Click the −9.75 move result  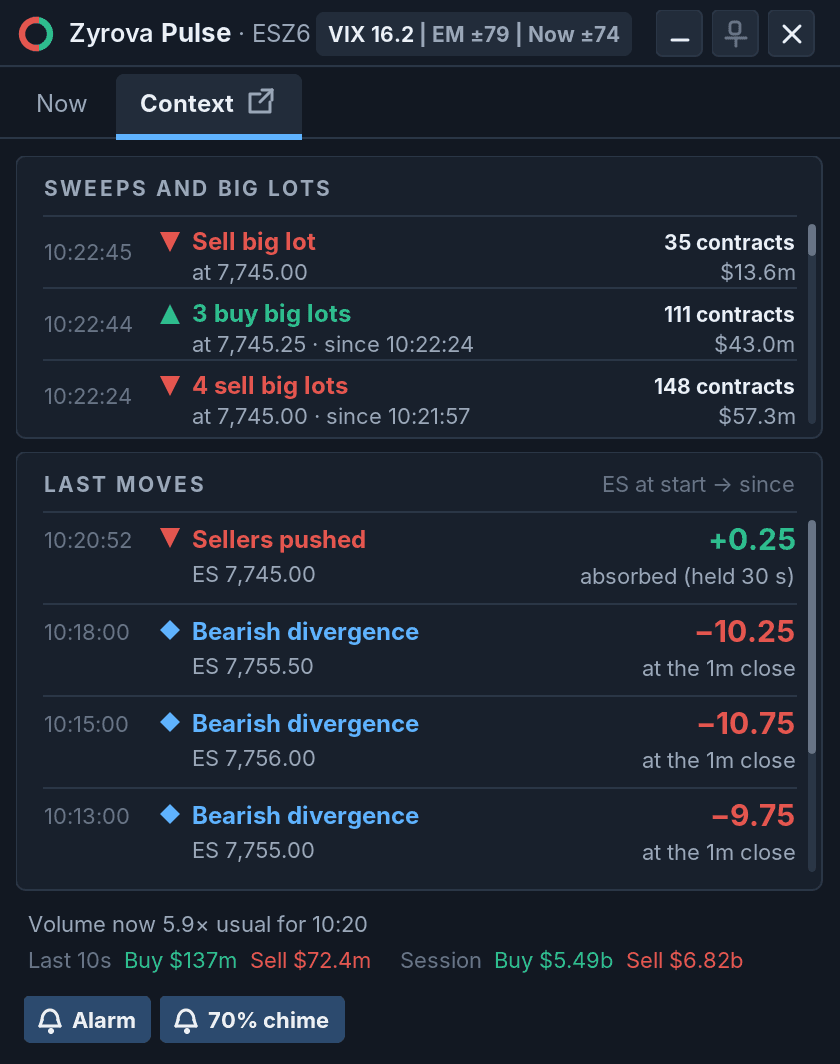pos(752,816)
